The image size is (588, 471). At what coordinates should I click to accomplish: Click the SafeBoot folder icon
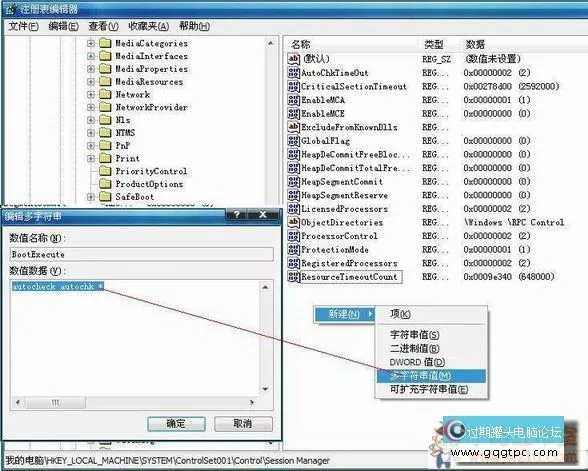click(x=105, y=196)
